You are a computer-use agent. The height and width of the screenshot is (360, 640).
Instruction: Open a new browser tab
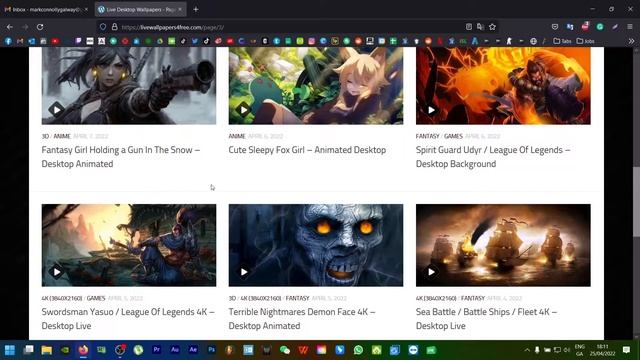point(196,9)
